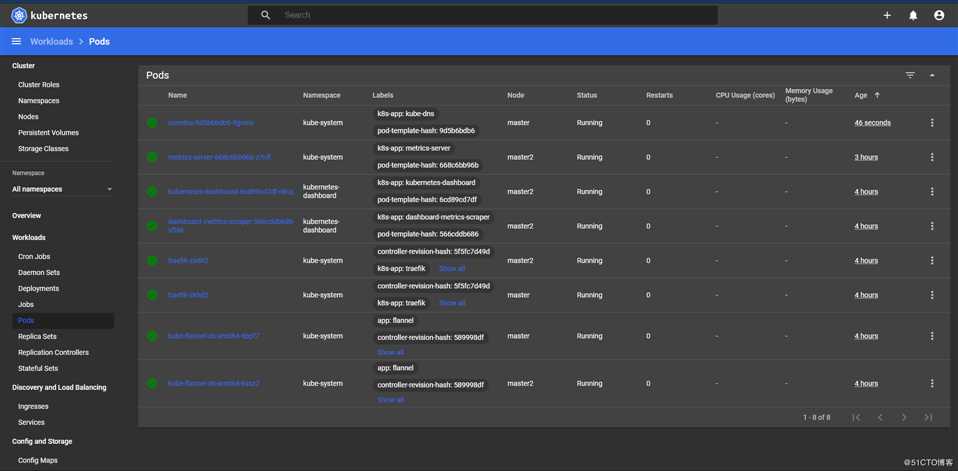This screenshot has width=958, height=471.
Task: Click inside the Search field
Action: point(483,15)
